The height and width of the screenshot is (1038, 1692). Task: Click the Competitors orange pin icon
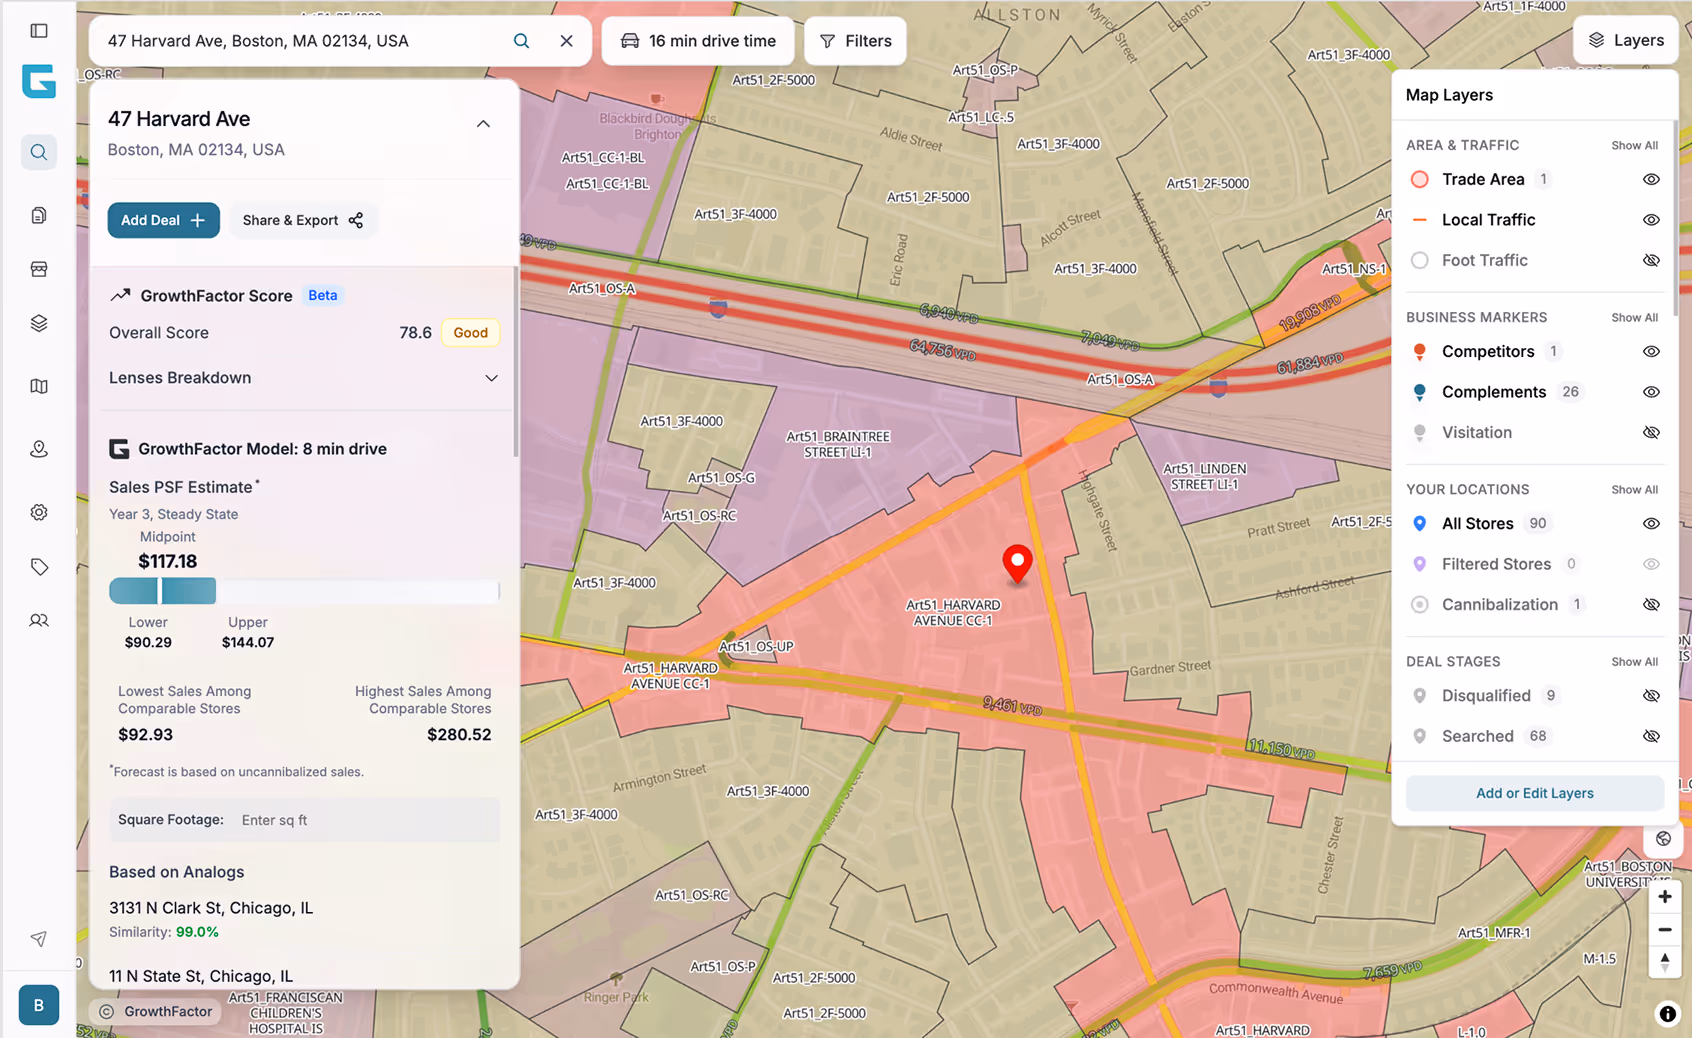pyautogui.click(x=1419, y=352)
